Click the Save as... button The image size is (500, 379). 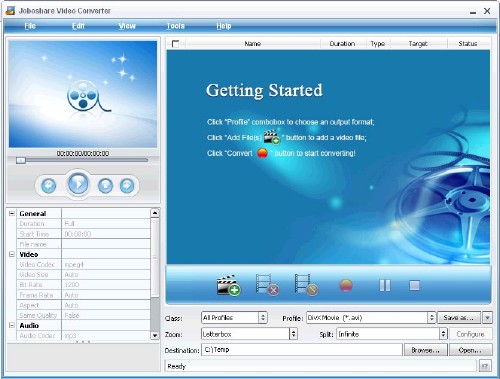[x=459, y=318]
